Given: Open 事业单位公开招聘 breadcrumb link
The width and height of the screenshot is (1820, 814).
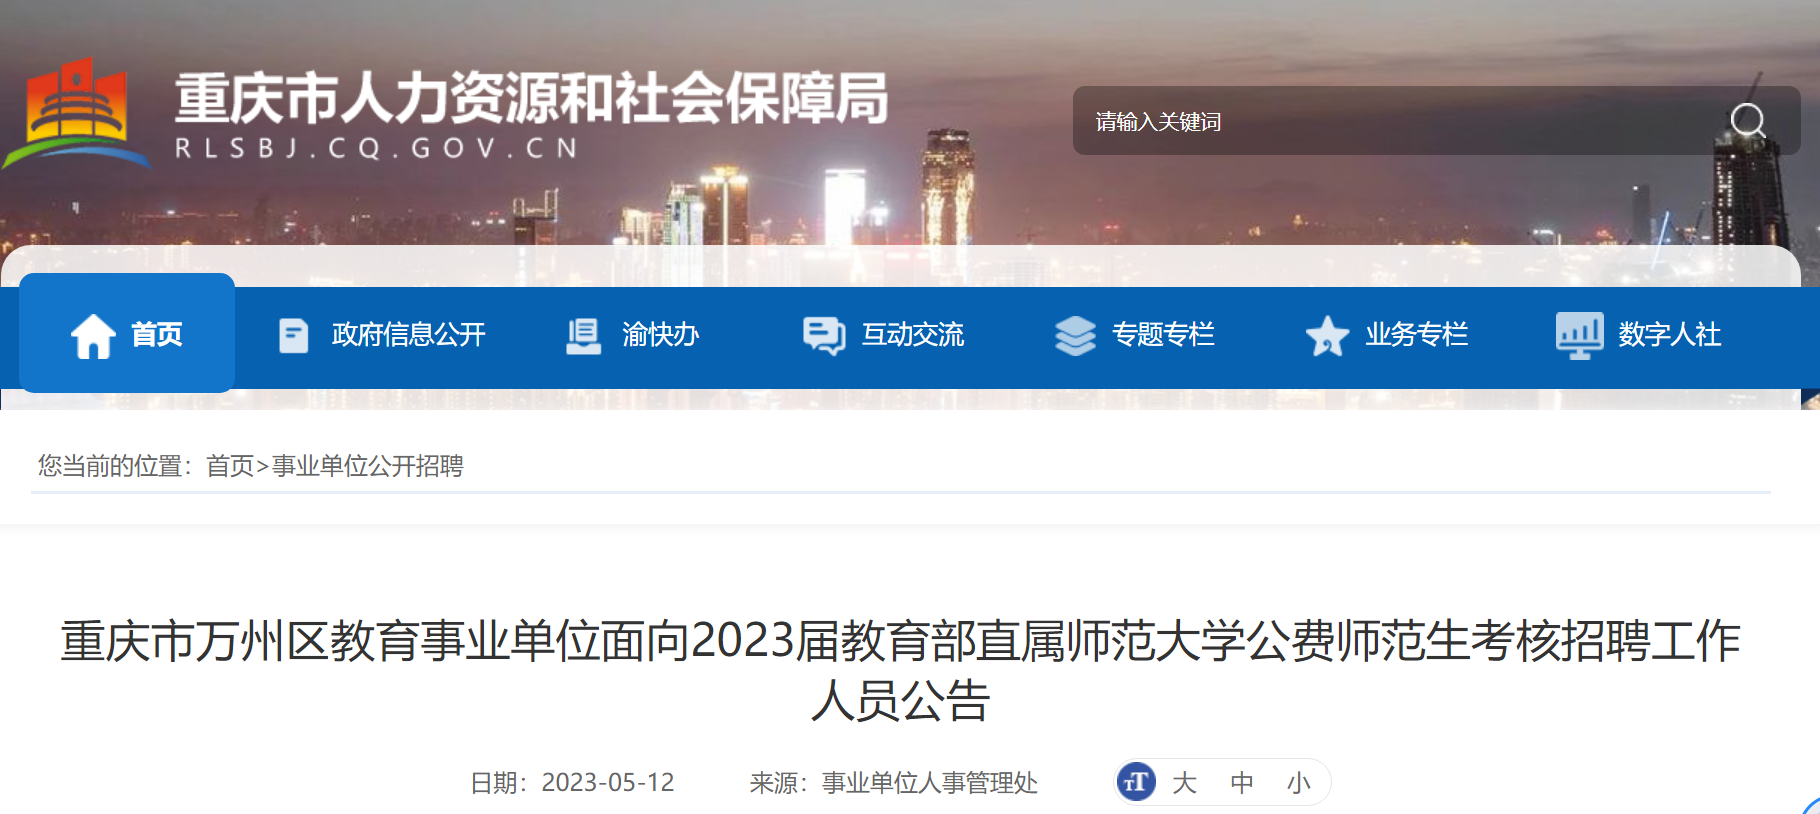Looking at the screenshot, I should click(x=368, y=466).
